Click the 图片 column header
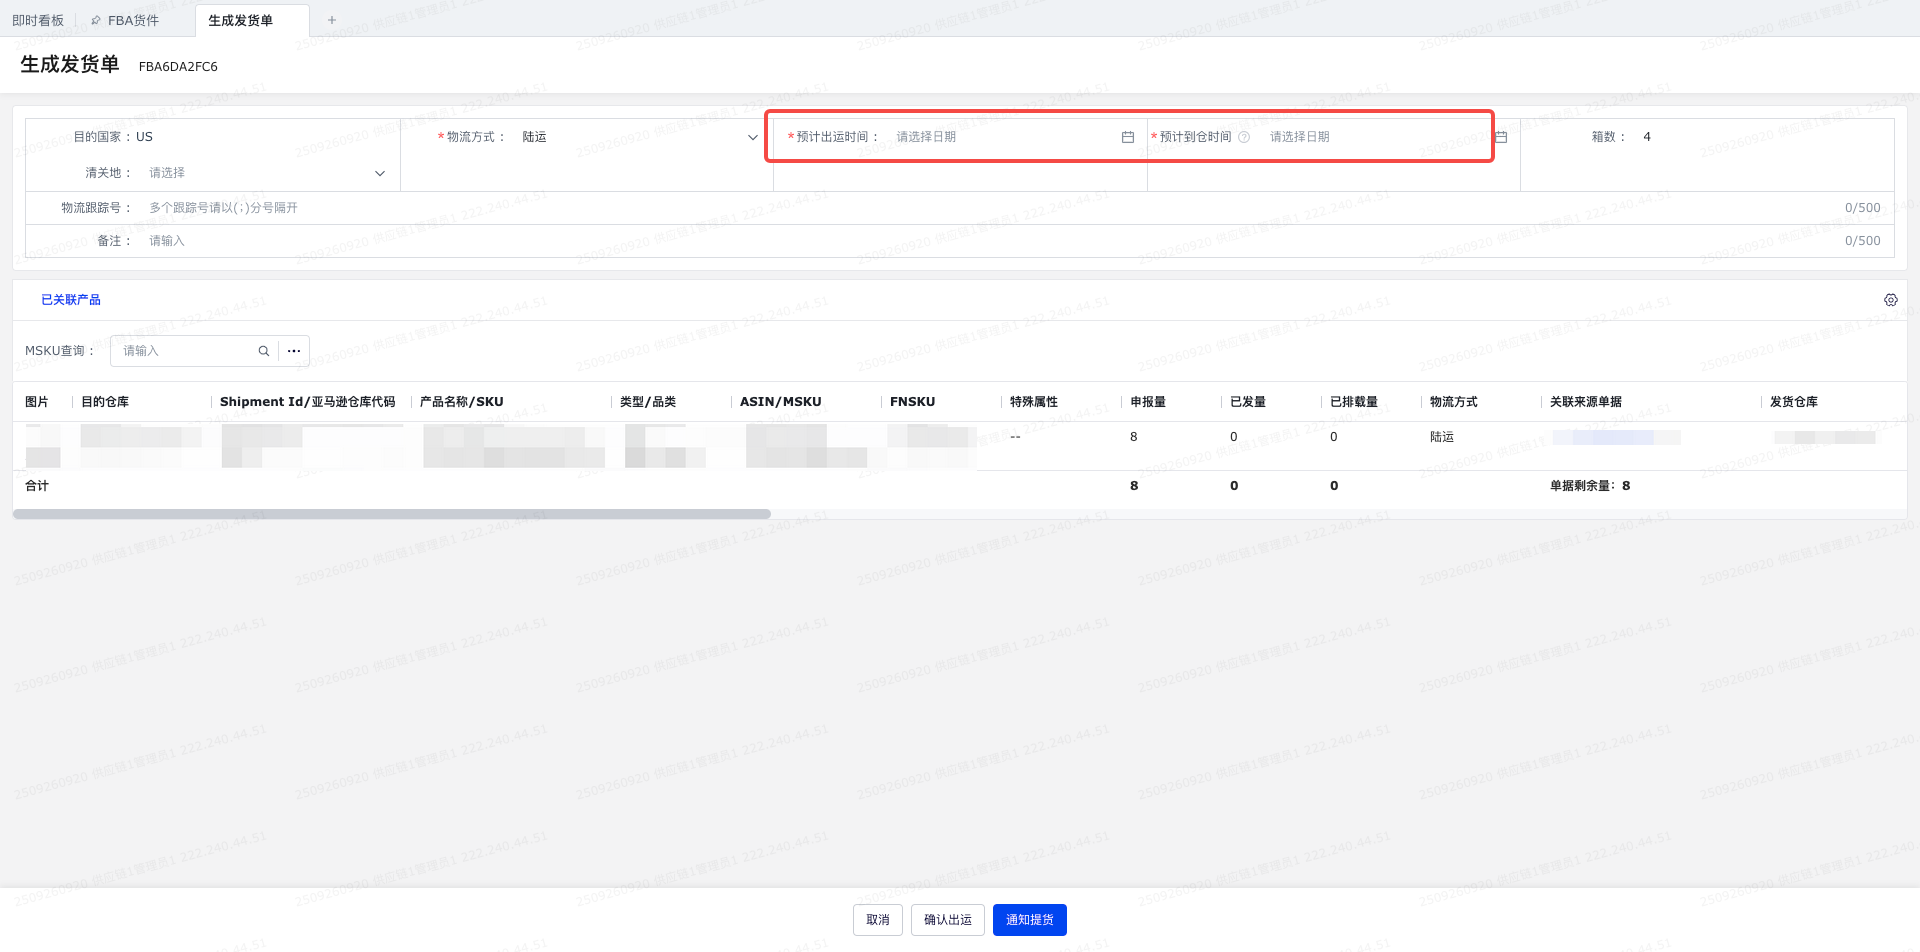 37,402
